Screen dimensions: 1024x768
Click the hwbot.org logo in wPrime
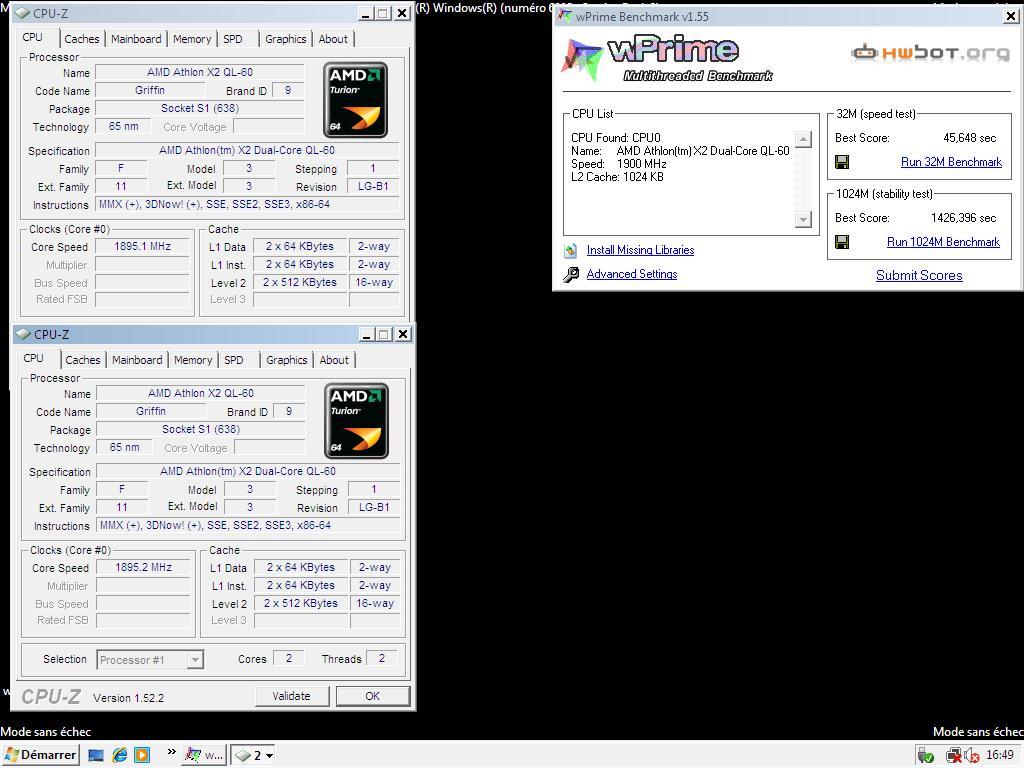[930, 52]
